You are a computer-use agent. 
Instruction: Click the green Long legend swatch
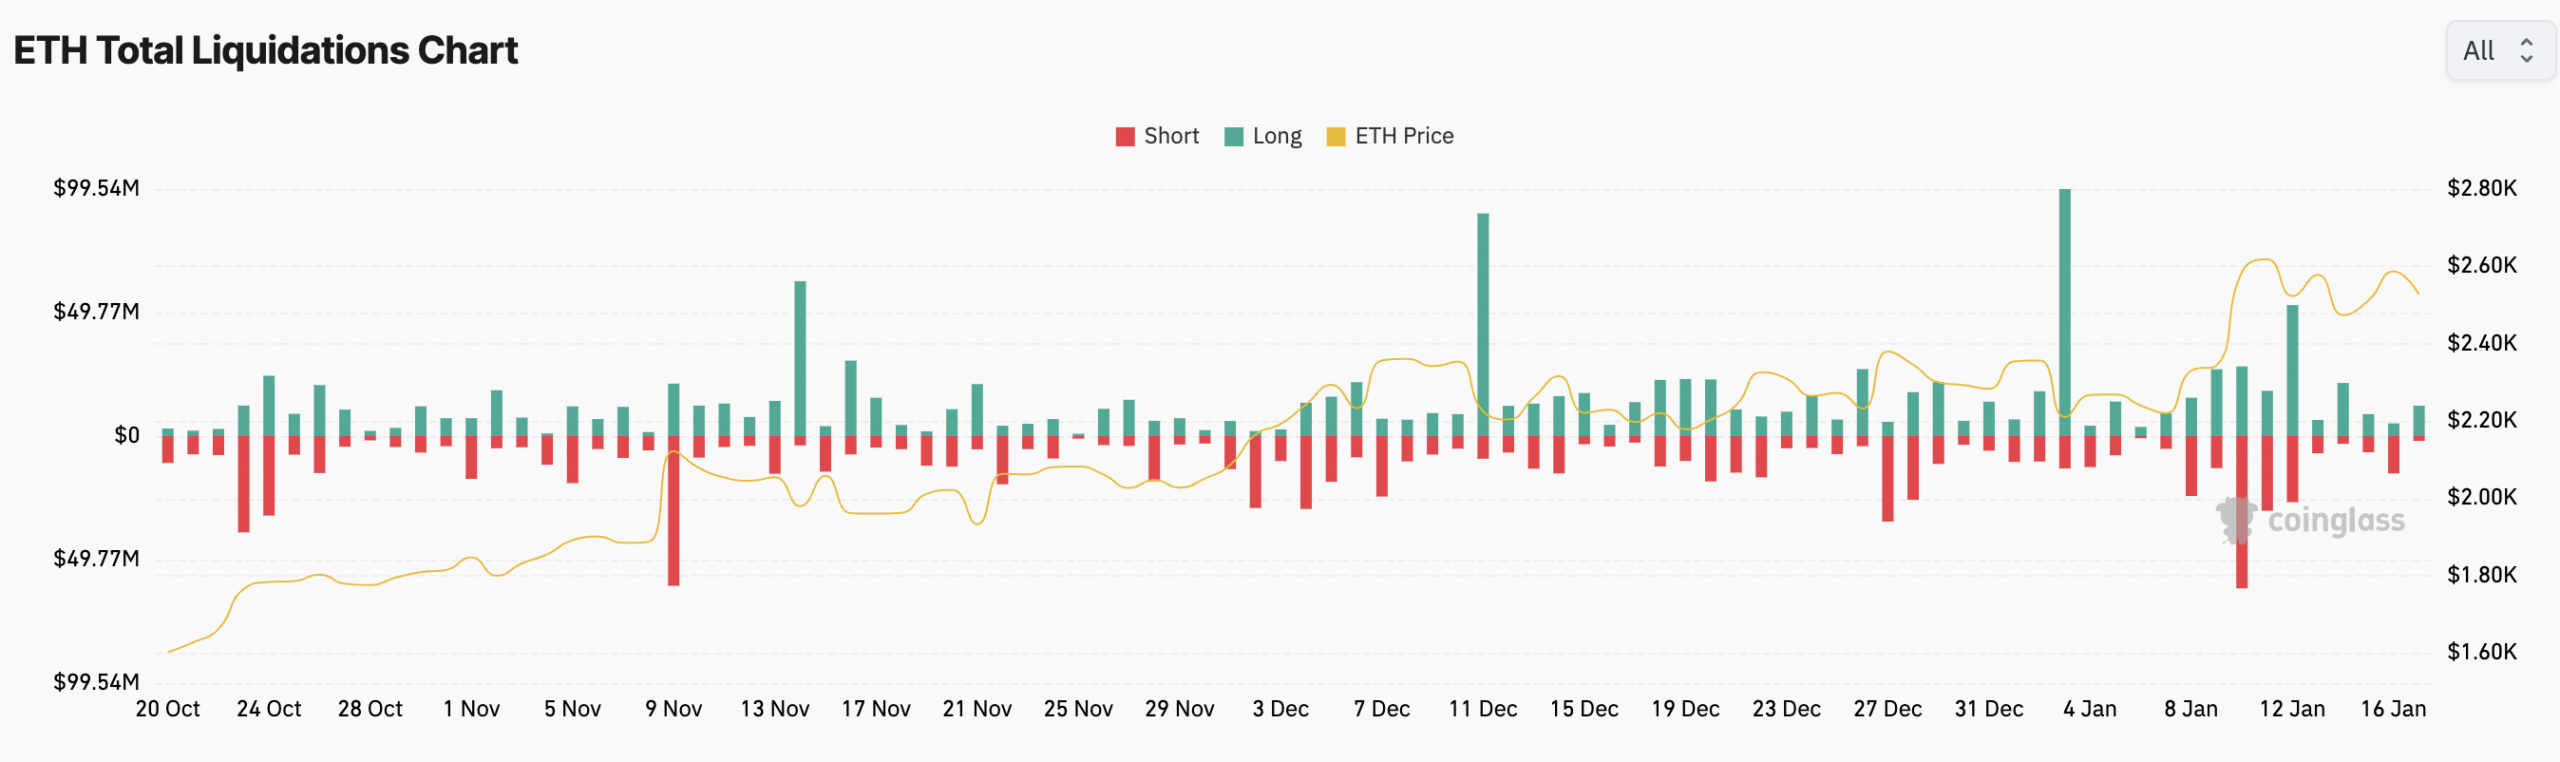point(1234,137)
